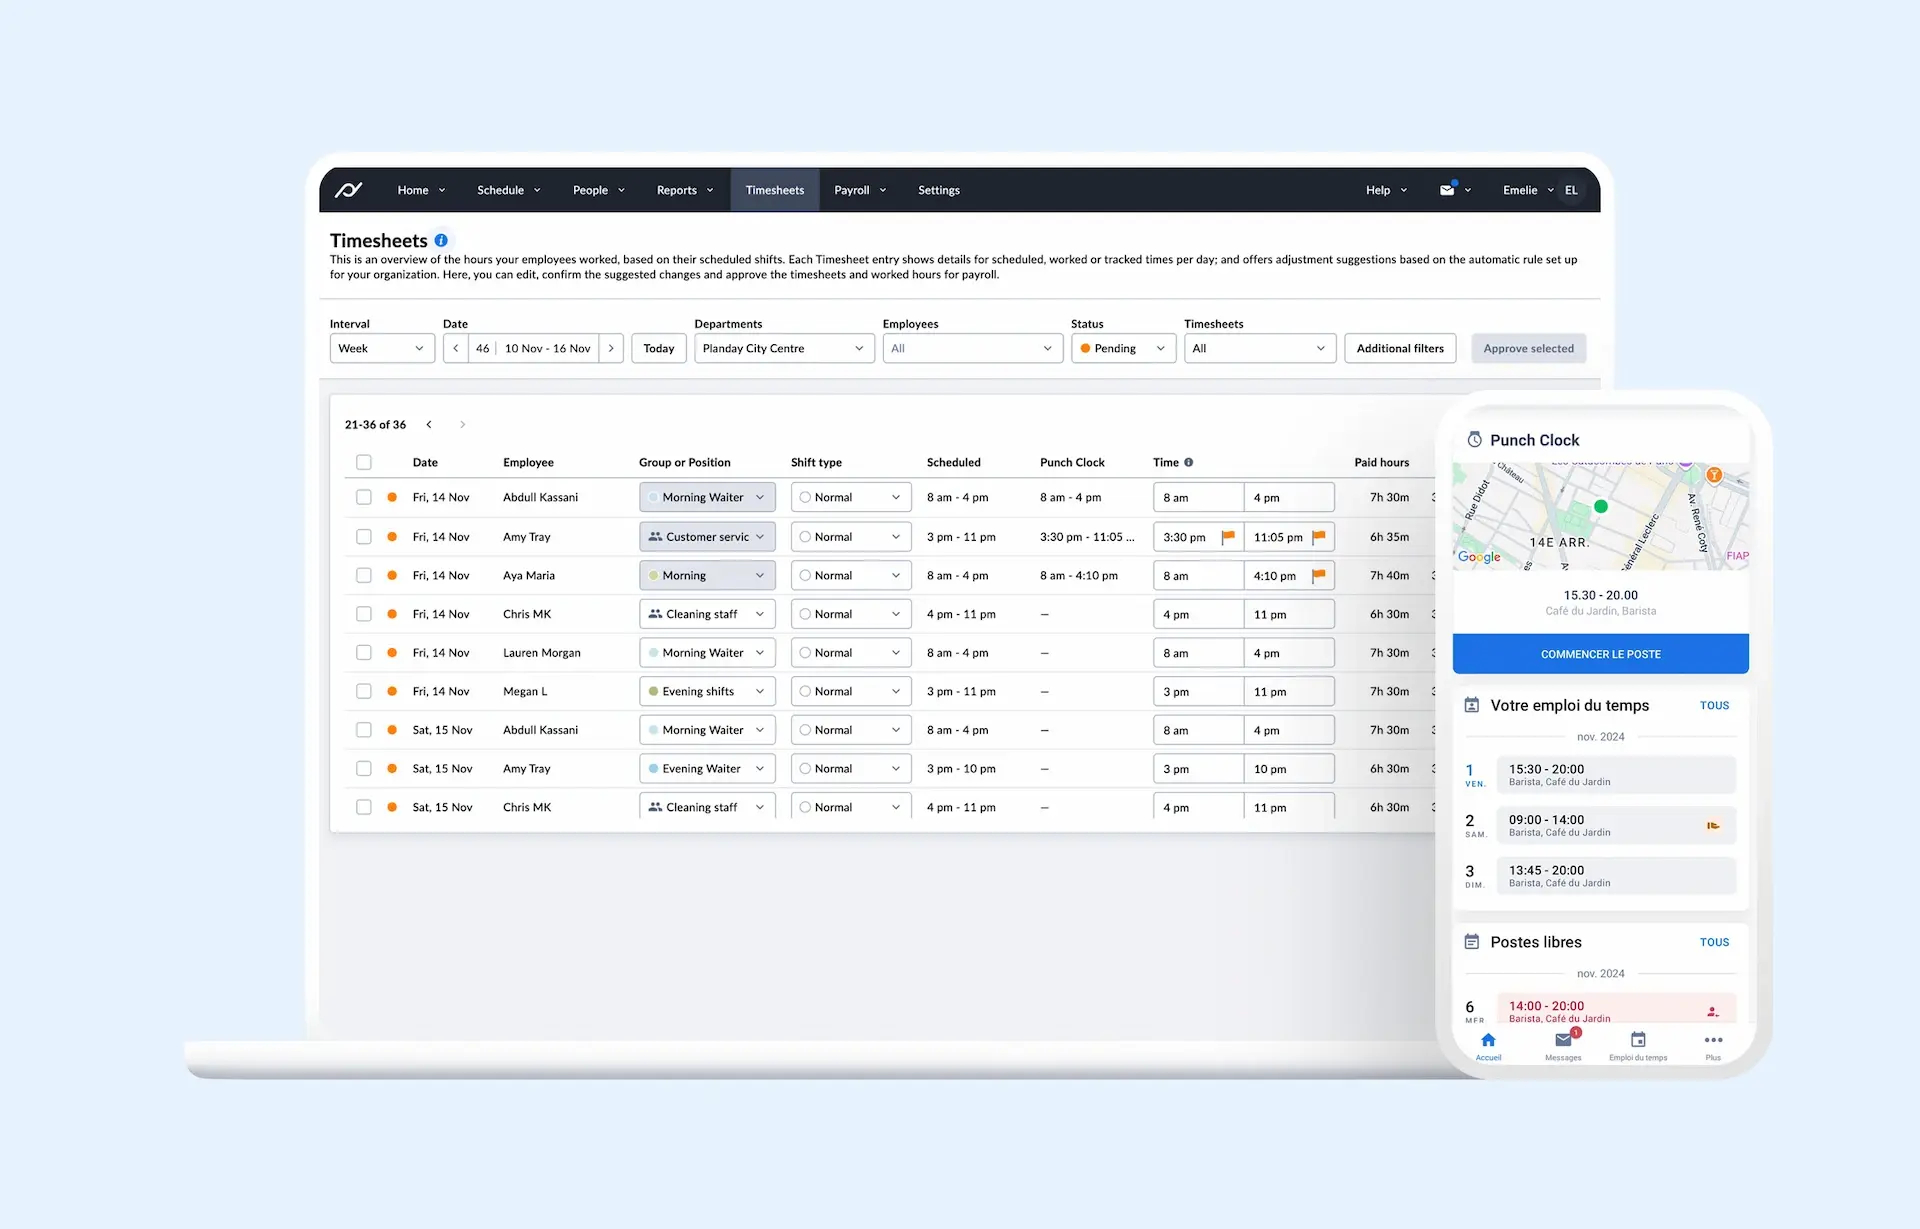Click the info icon next to the Time column
The width and height of the screenshot is (1920, 1229).
tap(1188, 462)
